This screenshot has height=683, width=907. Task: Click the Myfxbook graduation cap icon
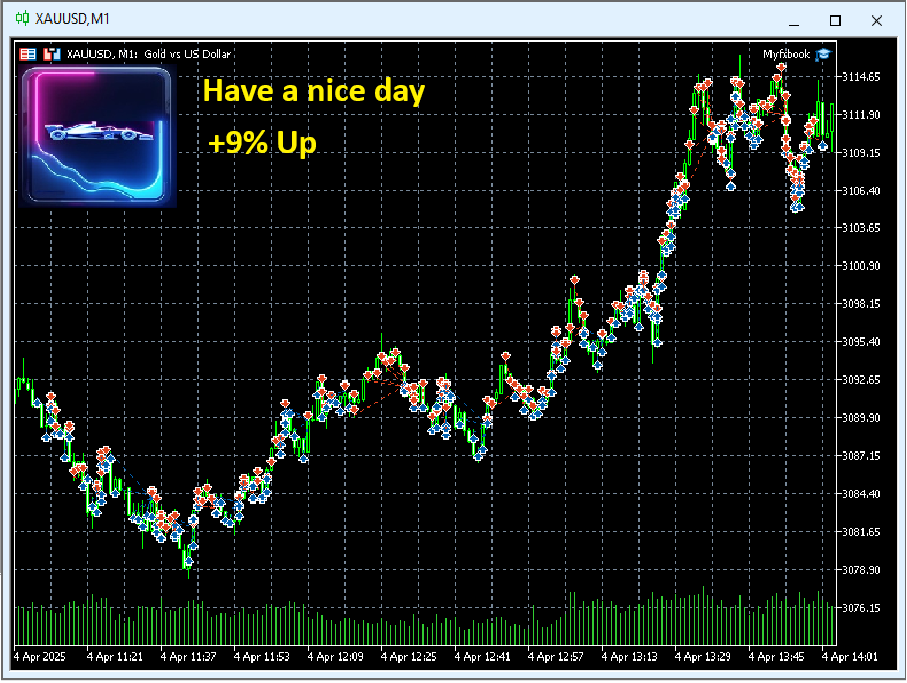tap(823, 54)
